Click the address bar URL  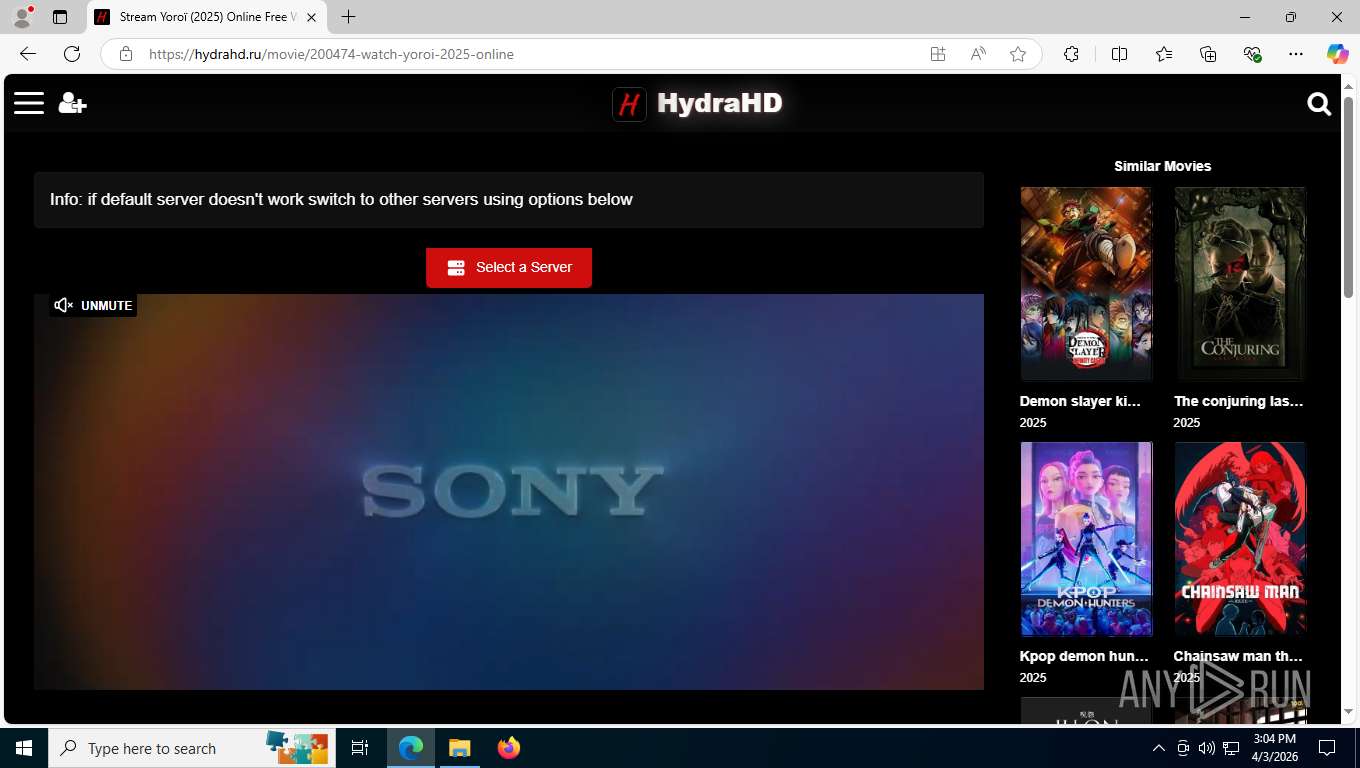pos(331,54)
